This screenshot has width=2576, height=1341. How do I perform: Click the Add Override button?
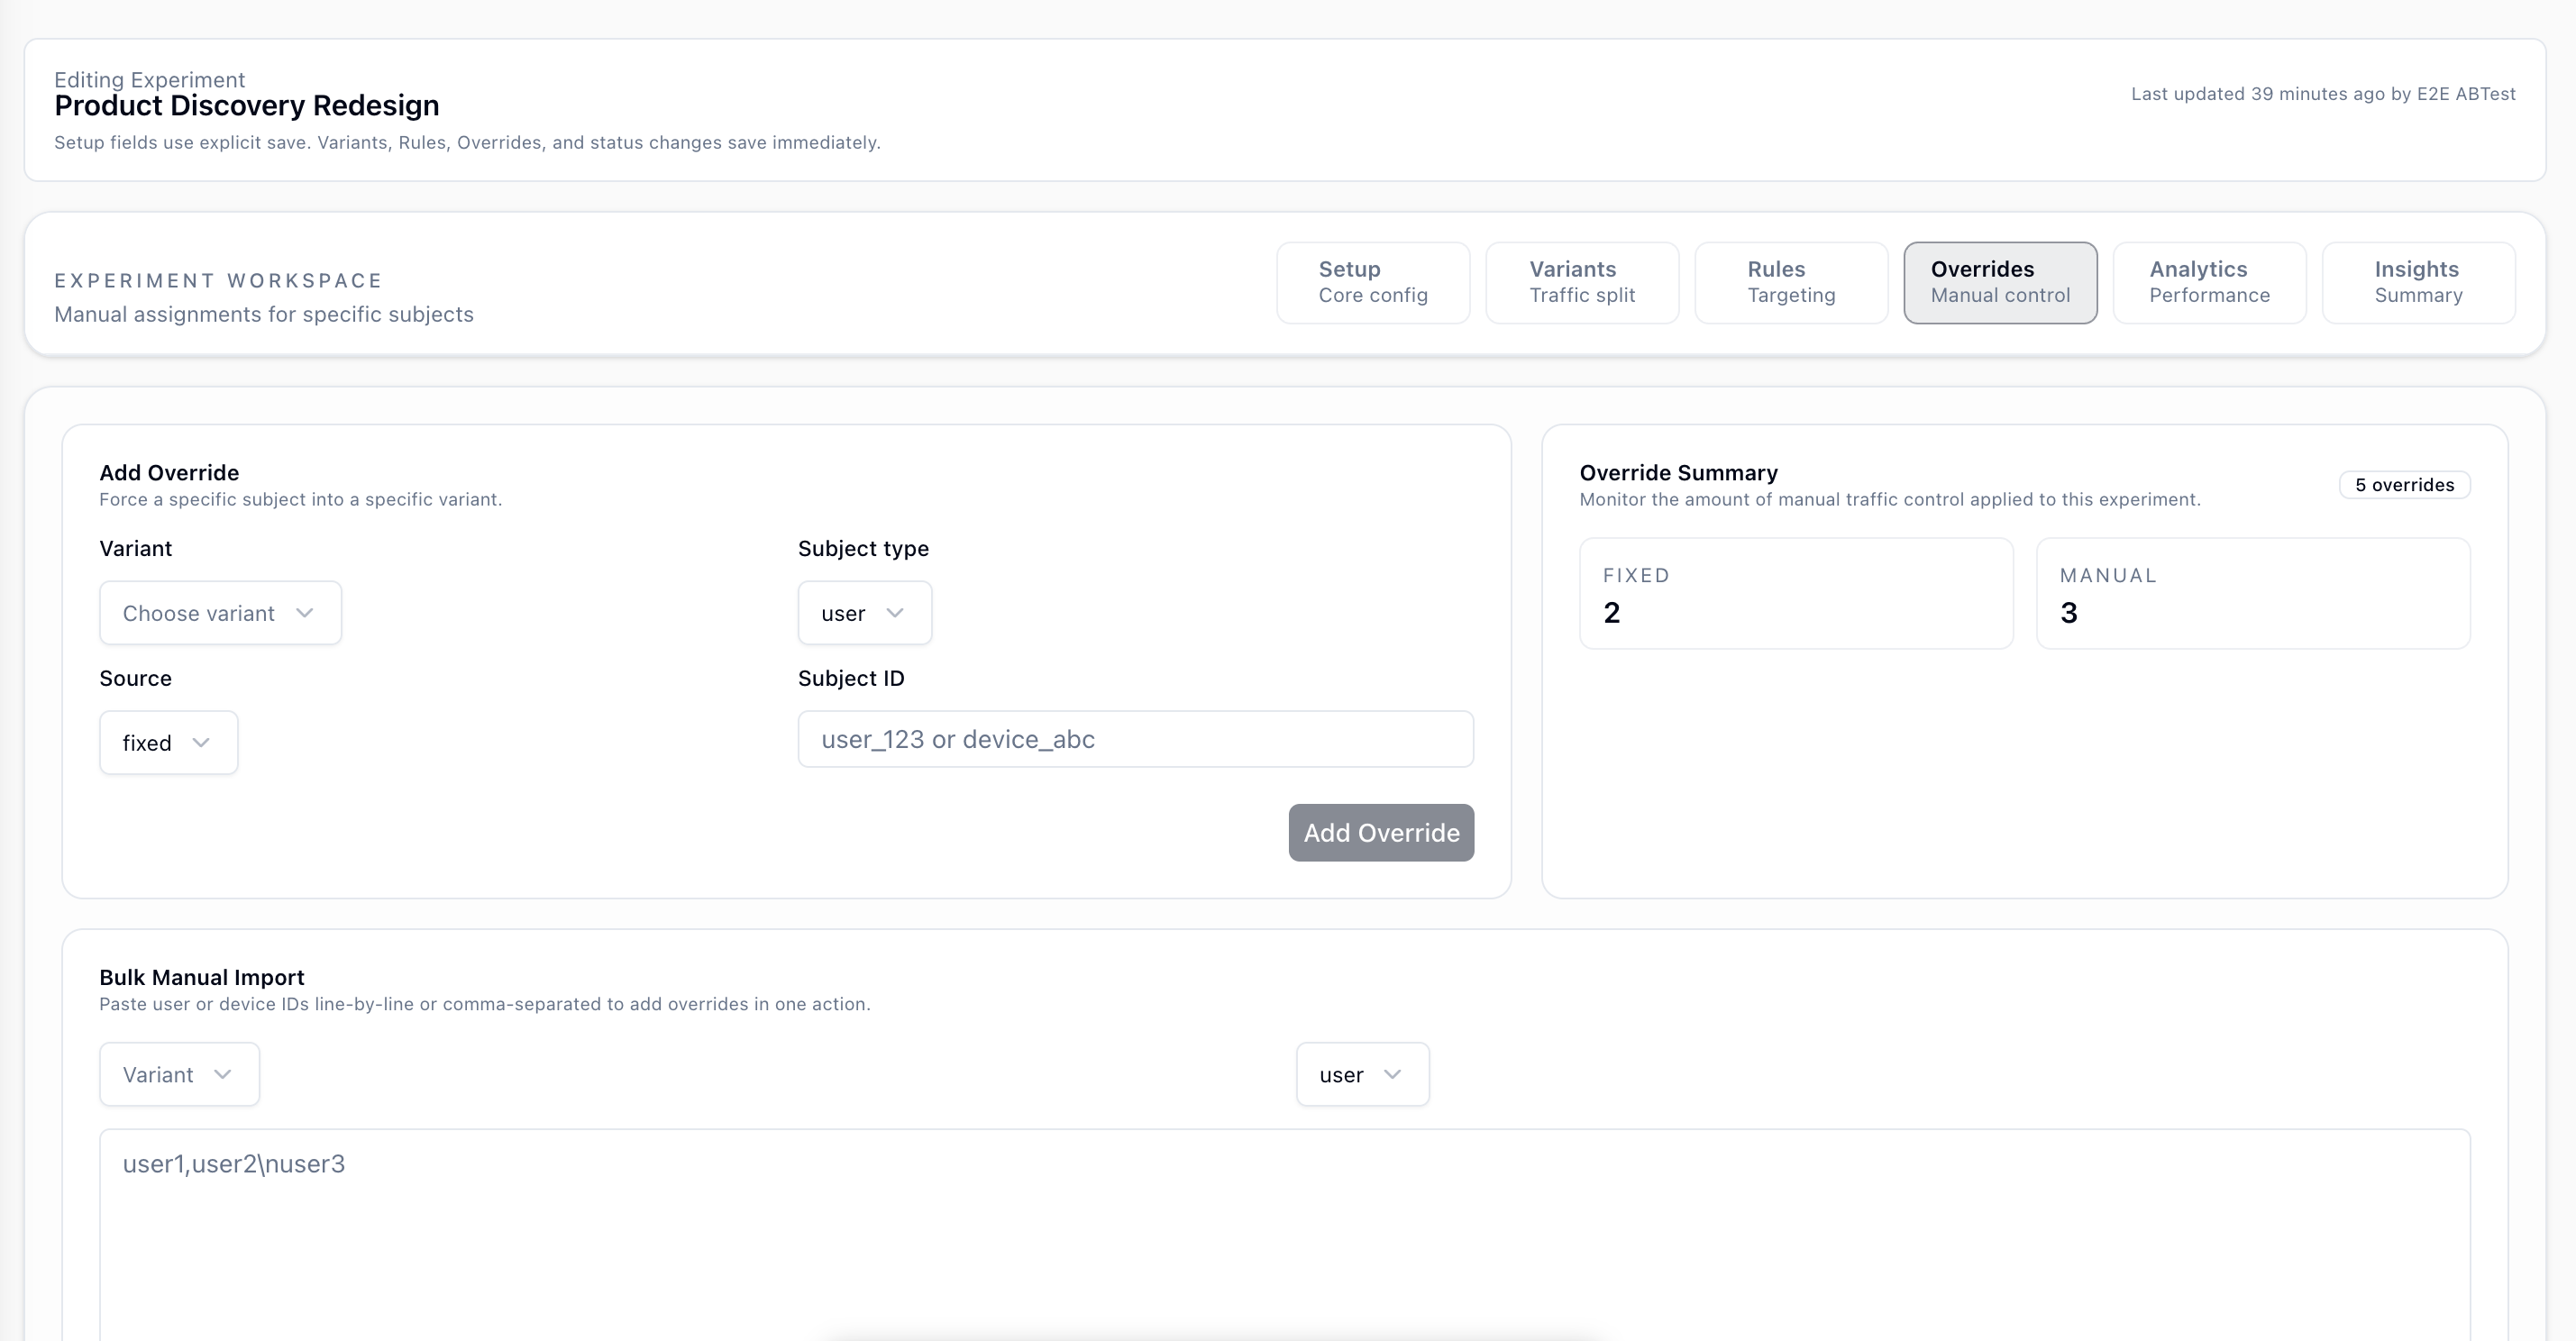tap(1380, 832)
